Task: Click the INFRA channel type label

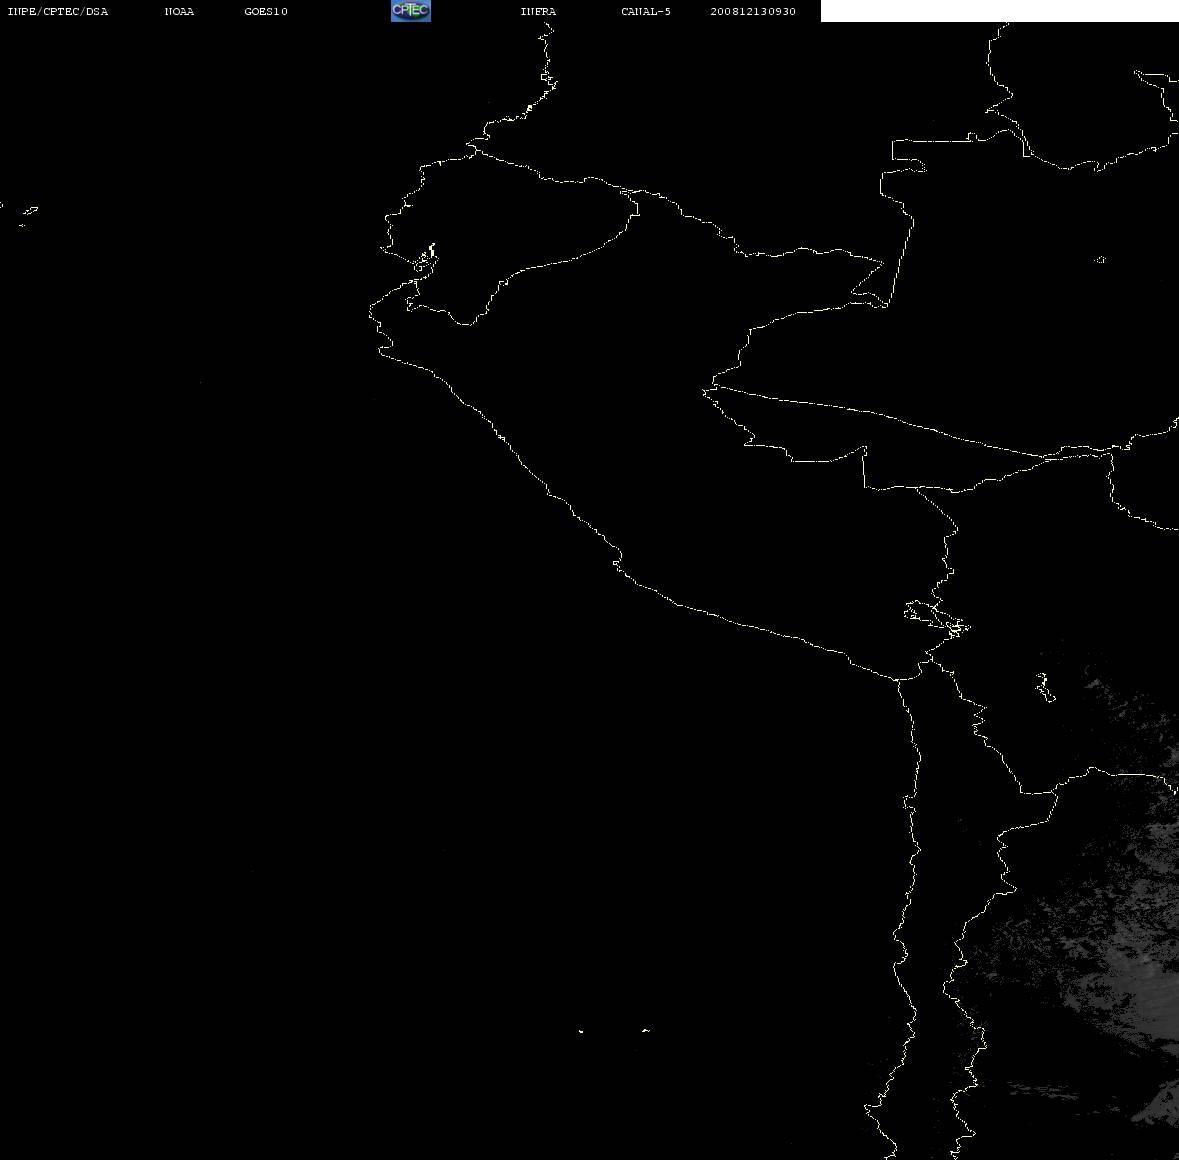Action: coord(538,11)
